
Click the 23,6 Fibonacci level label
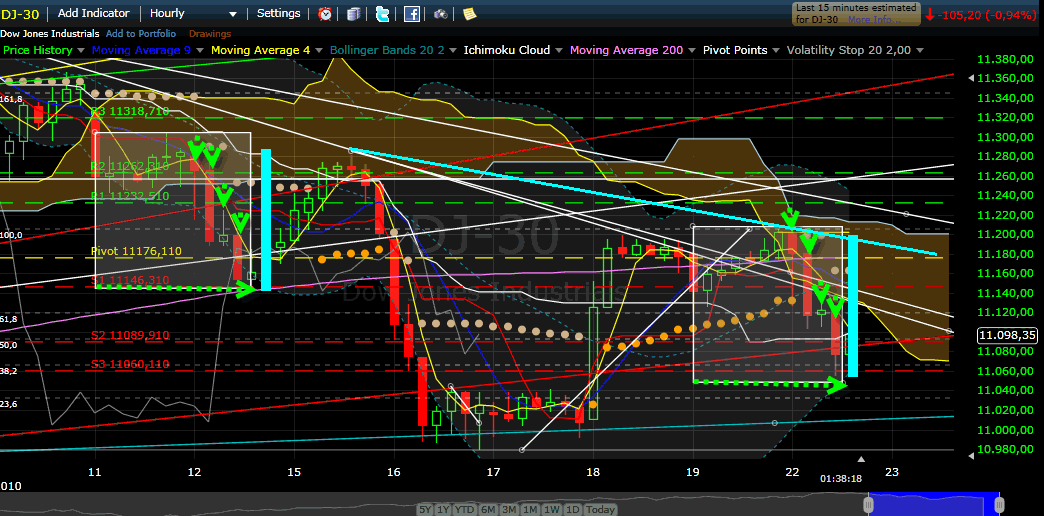(x=9, y=404)
